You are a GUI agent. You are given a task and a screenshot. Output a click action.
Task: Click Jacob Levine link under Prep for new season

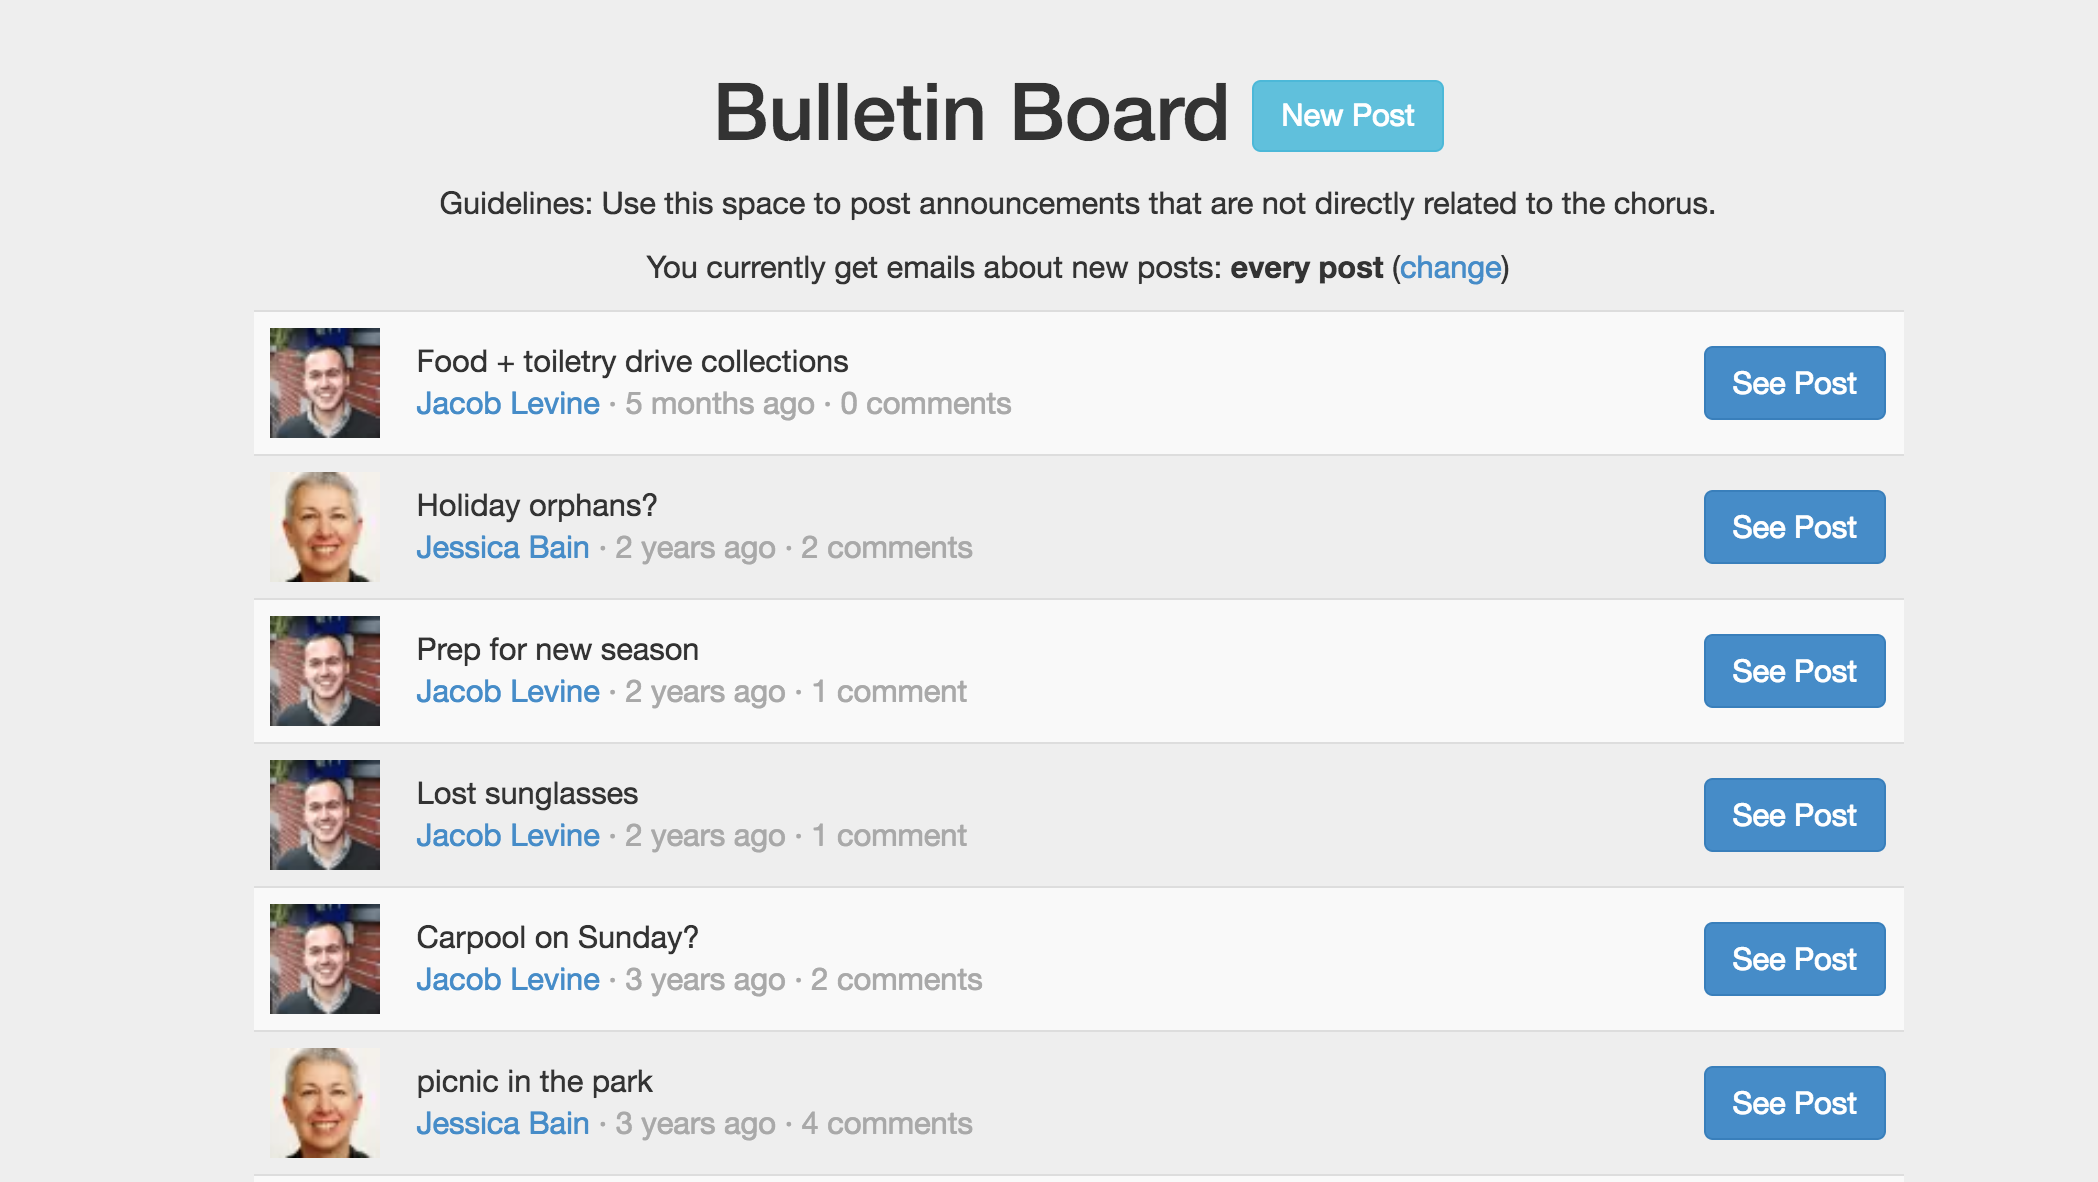coord(508,692)
